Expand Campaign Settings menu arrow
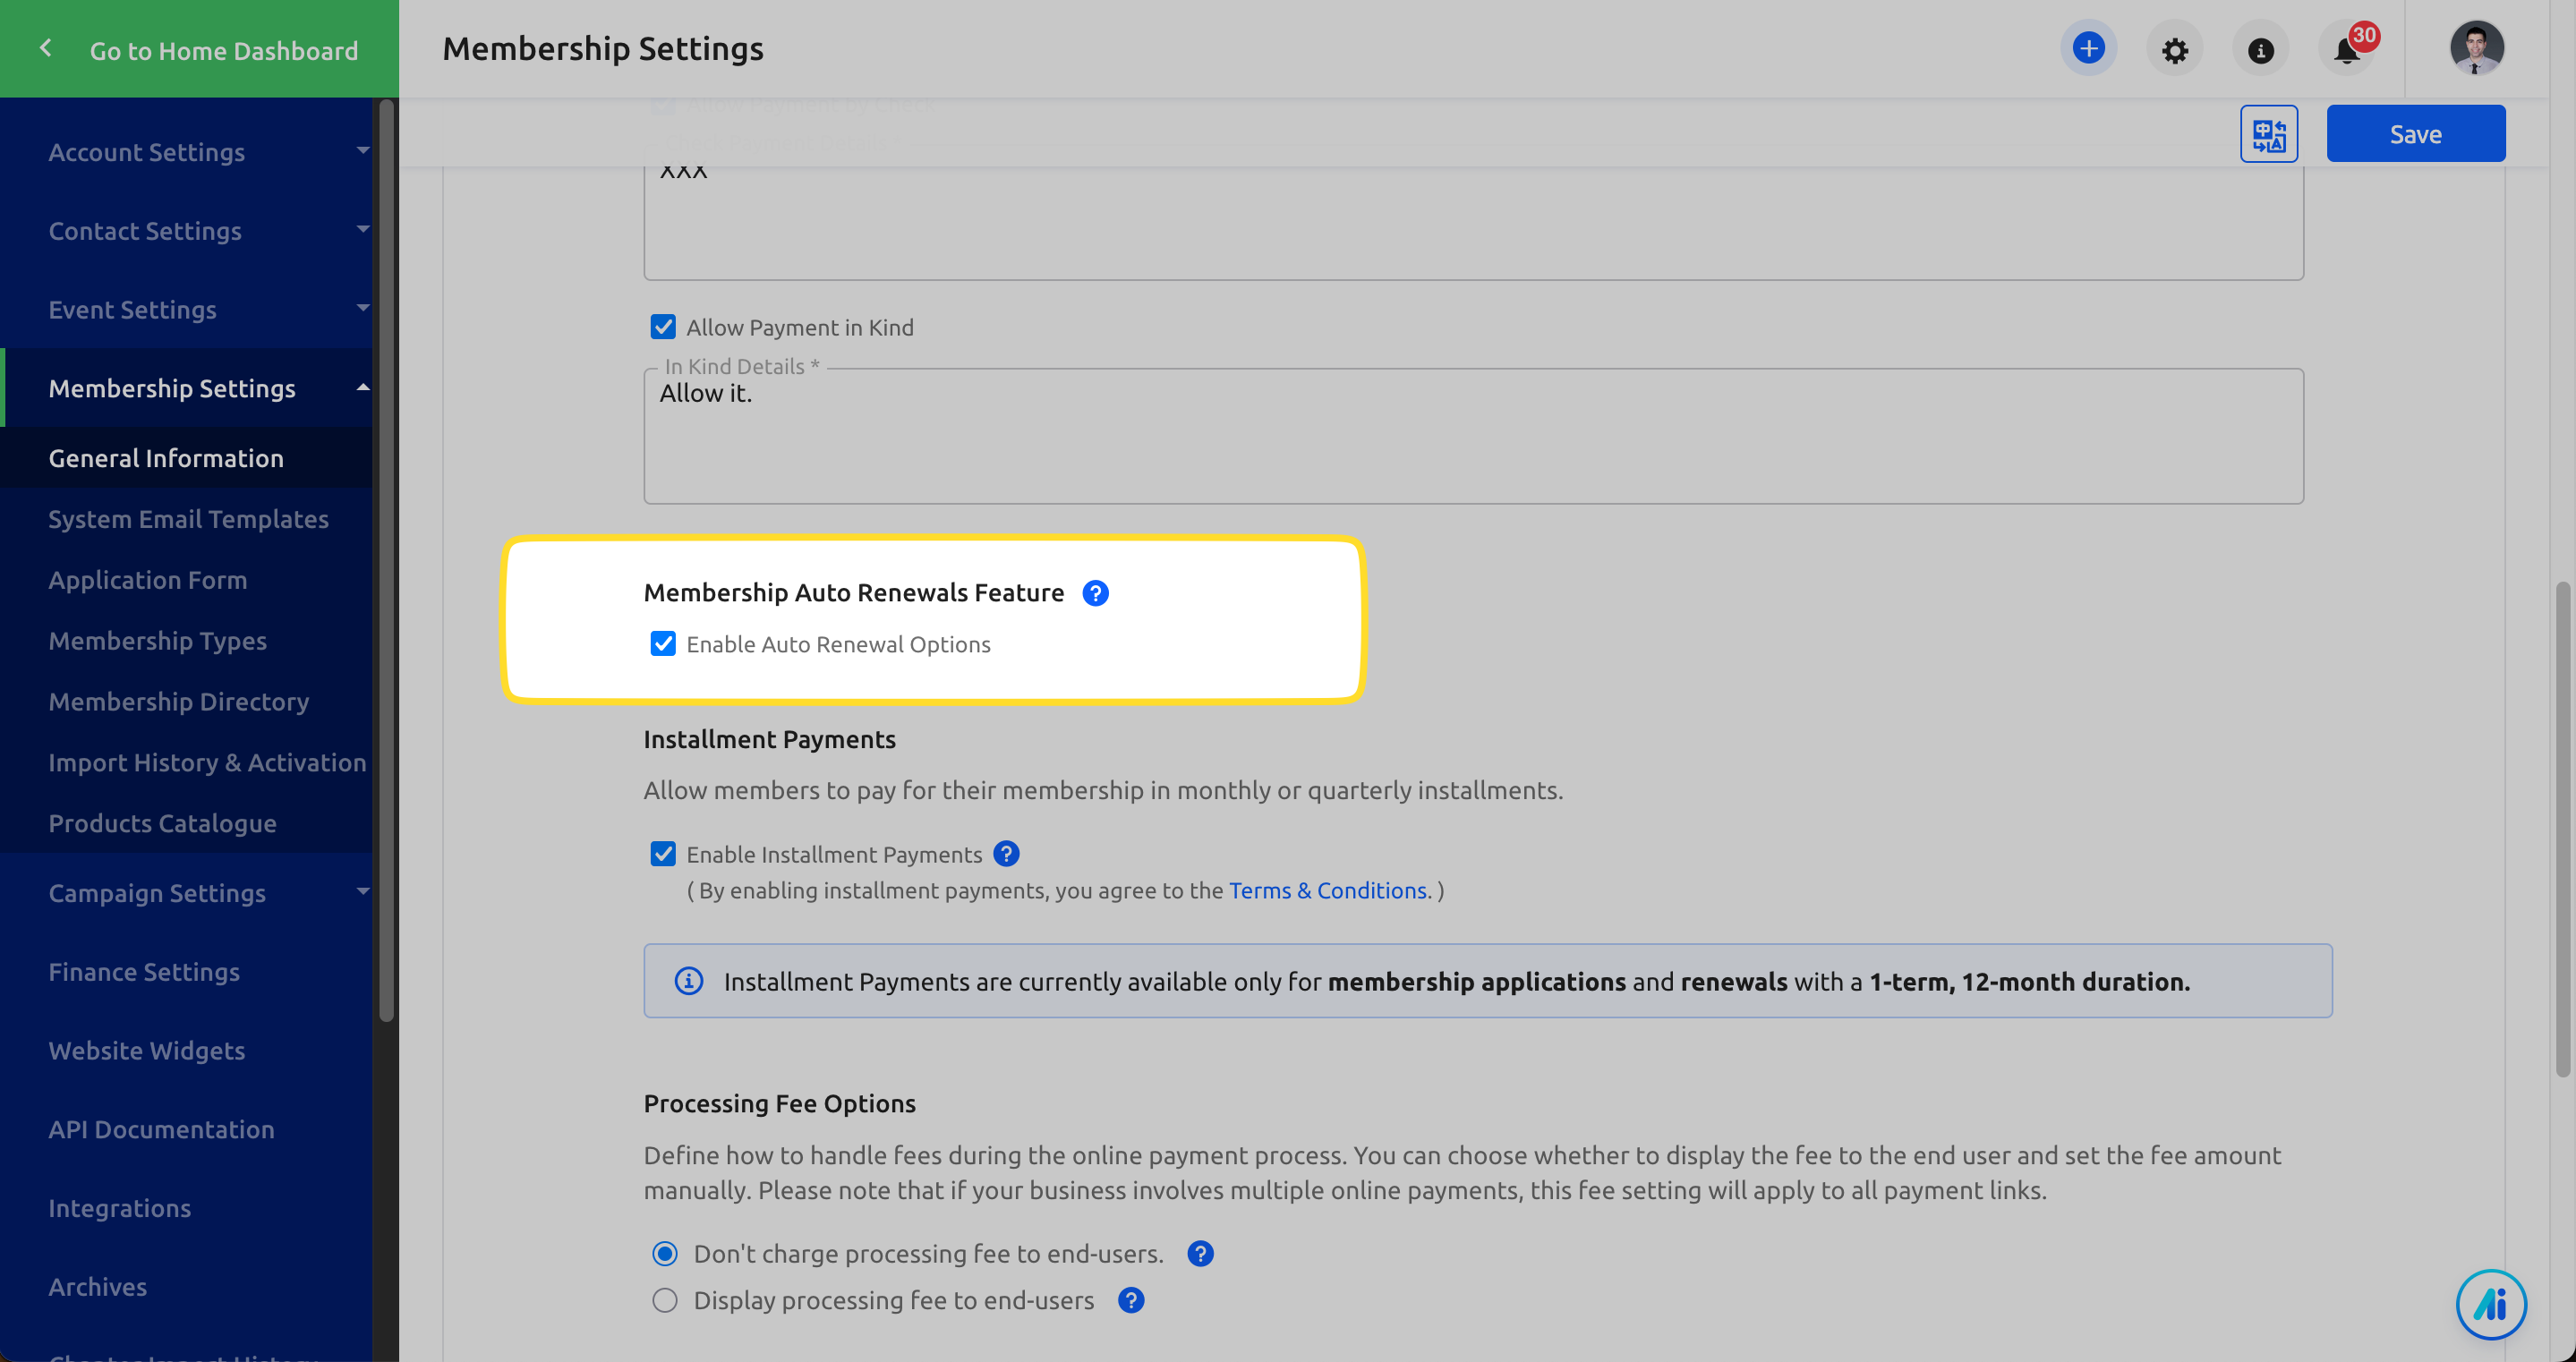This screenshot has height=1362, width=2576. [363, 892]
